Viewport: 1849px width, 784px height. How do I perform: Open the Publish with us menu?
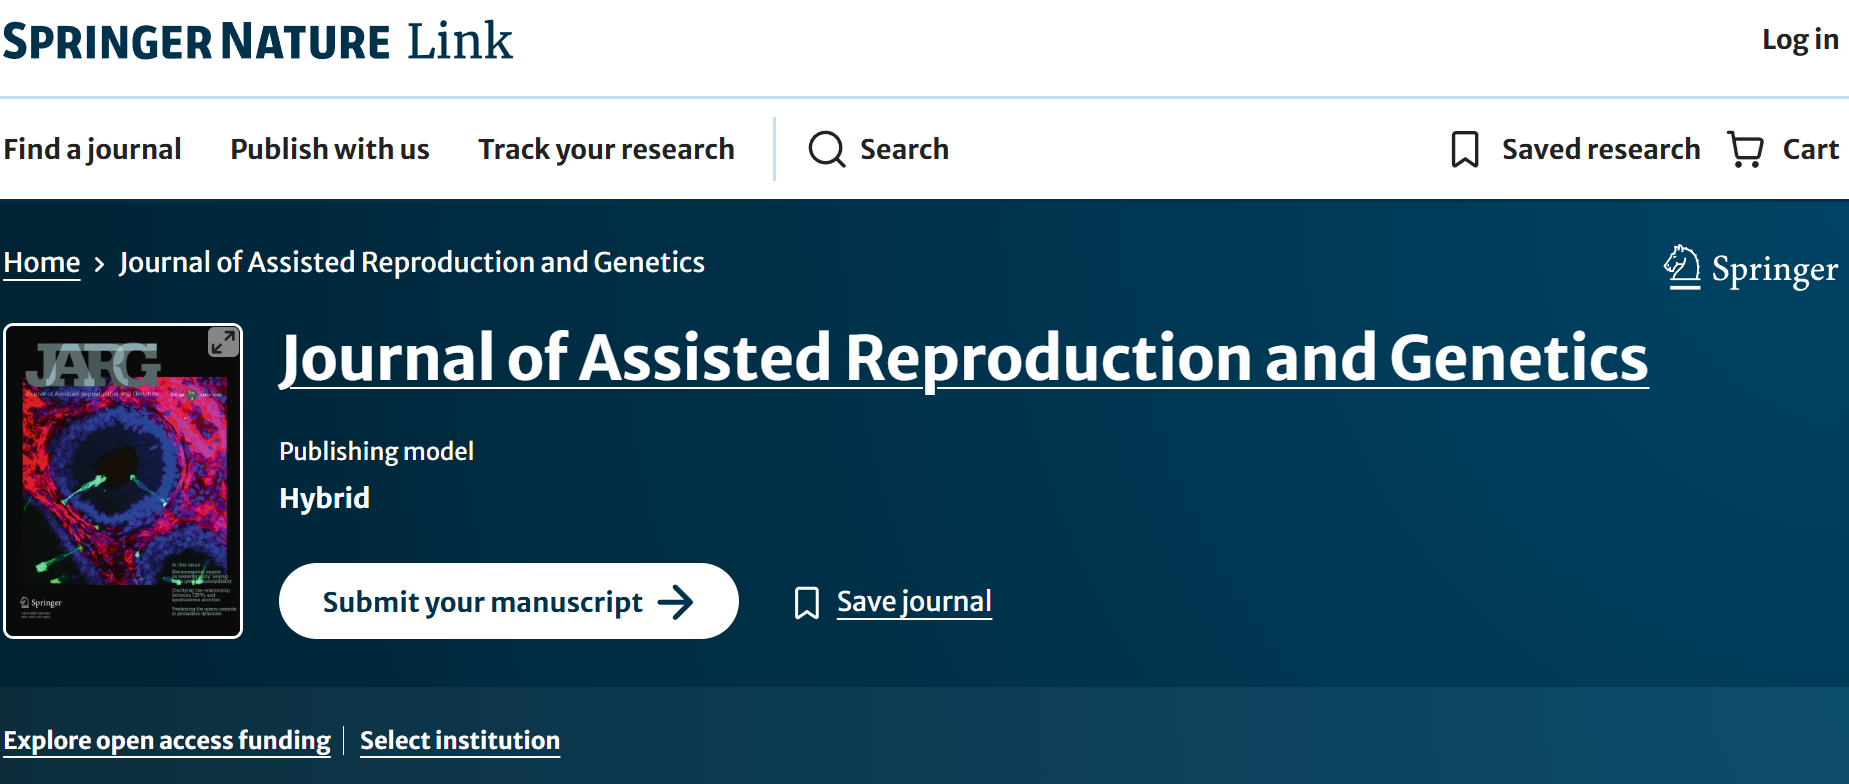330,149
